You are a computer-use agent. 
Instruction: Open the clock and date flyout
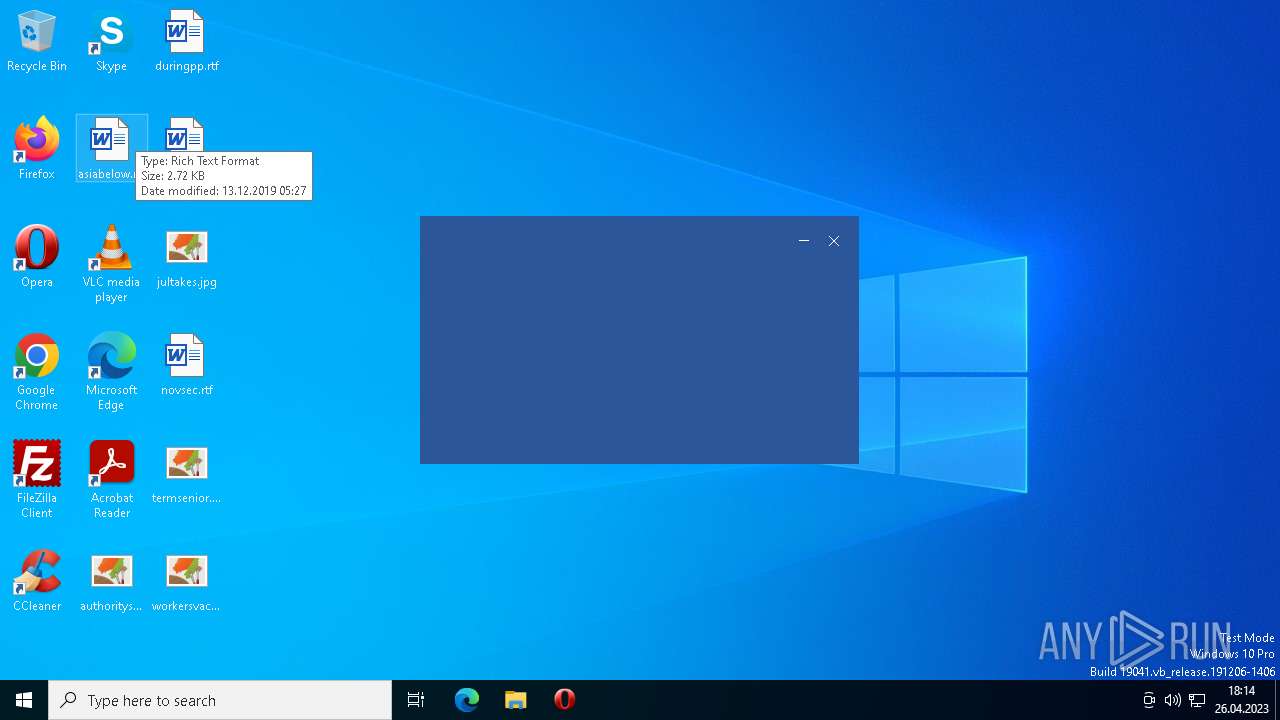[x=1241, y=700]
